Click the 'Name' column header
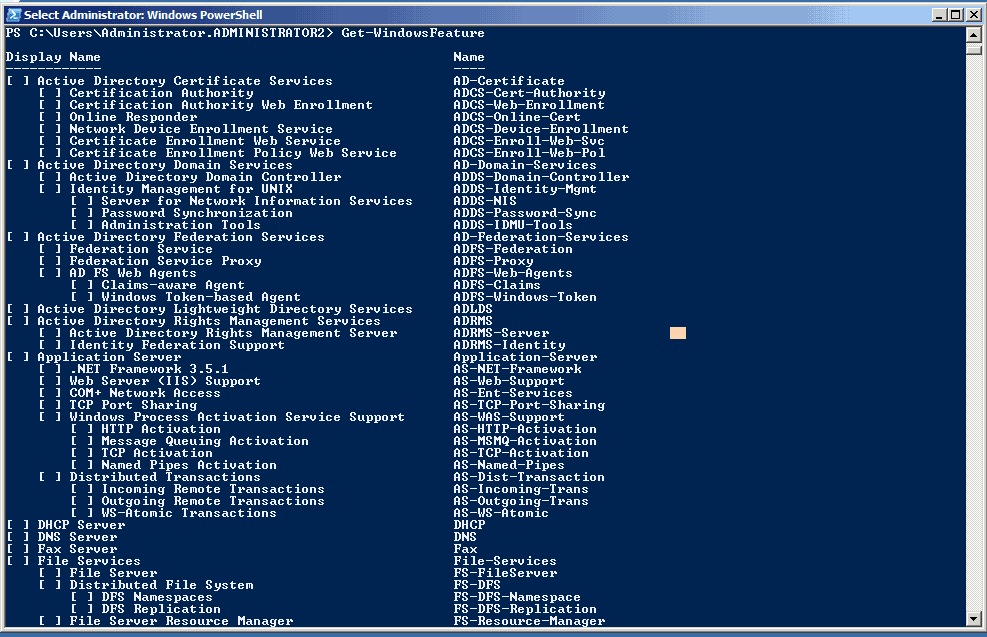 [x=469, y=57]
